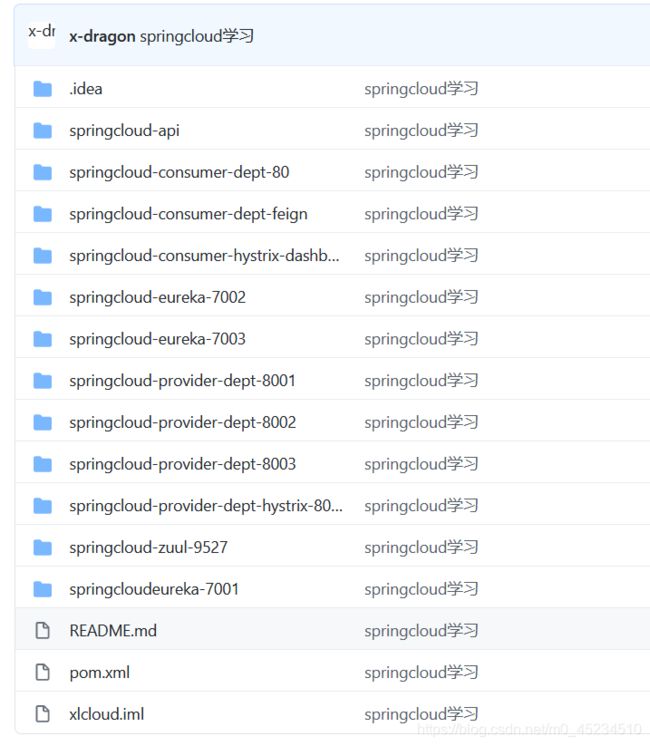Viewport: 650px width, 746px height.
Task: Open the springcloud-consumer-hystrix-dashb... folder
Action: pyautogui.click(x=205, y=256)
